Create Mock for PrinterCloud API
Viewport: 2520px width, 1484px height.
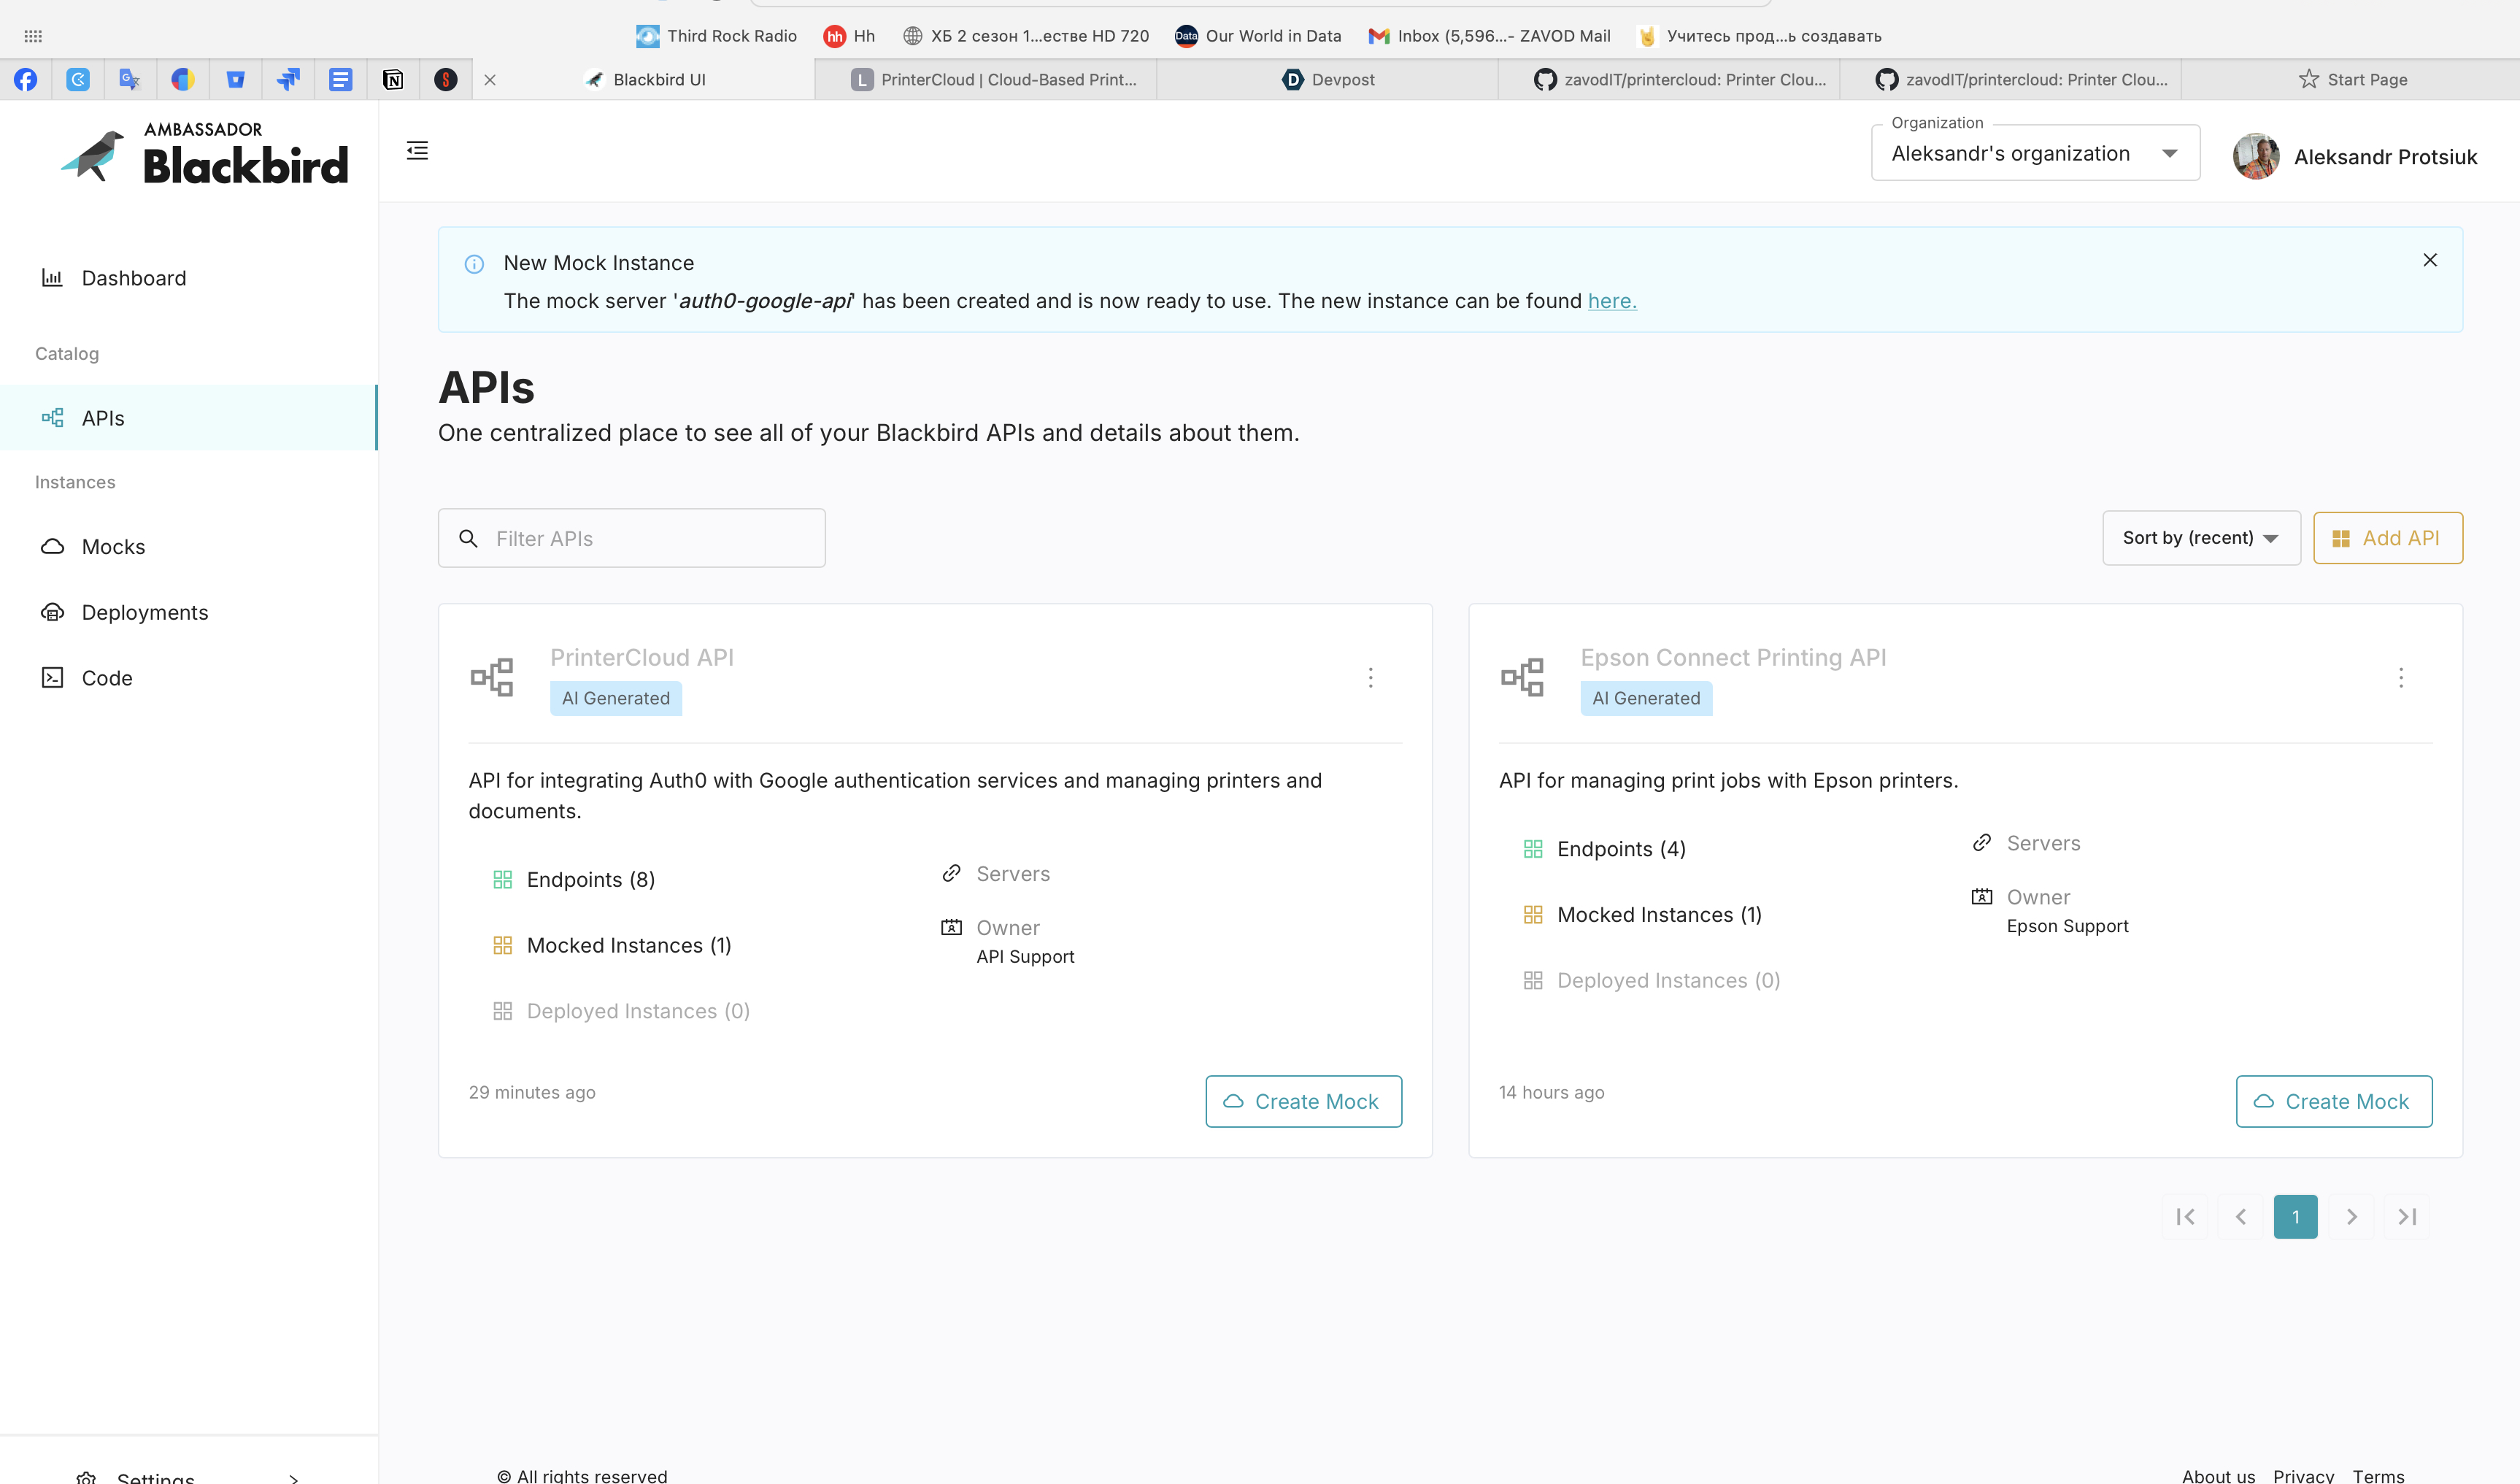coord(1302,1101)
